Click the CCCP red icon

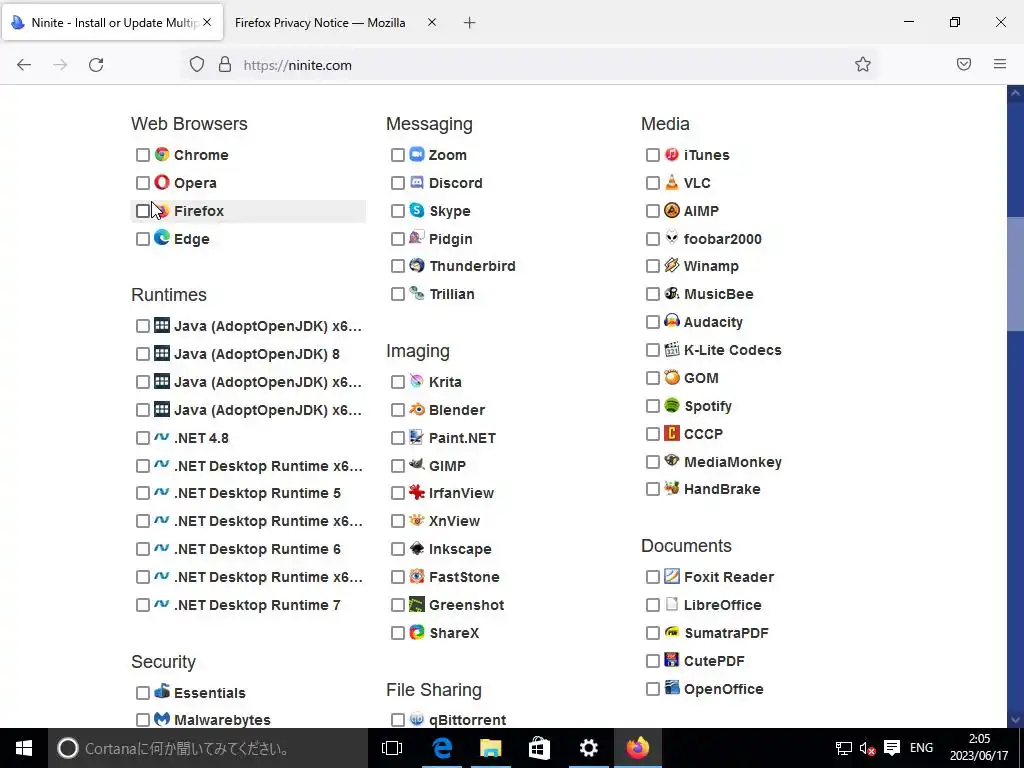point(672,433)
